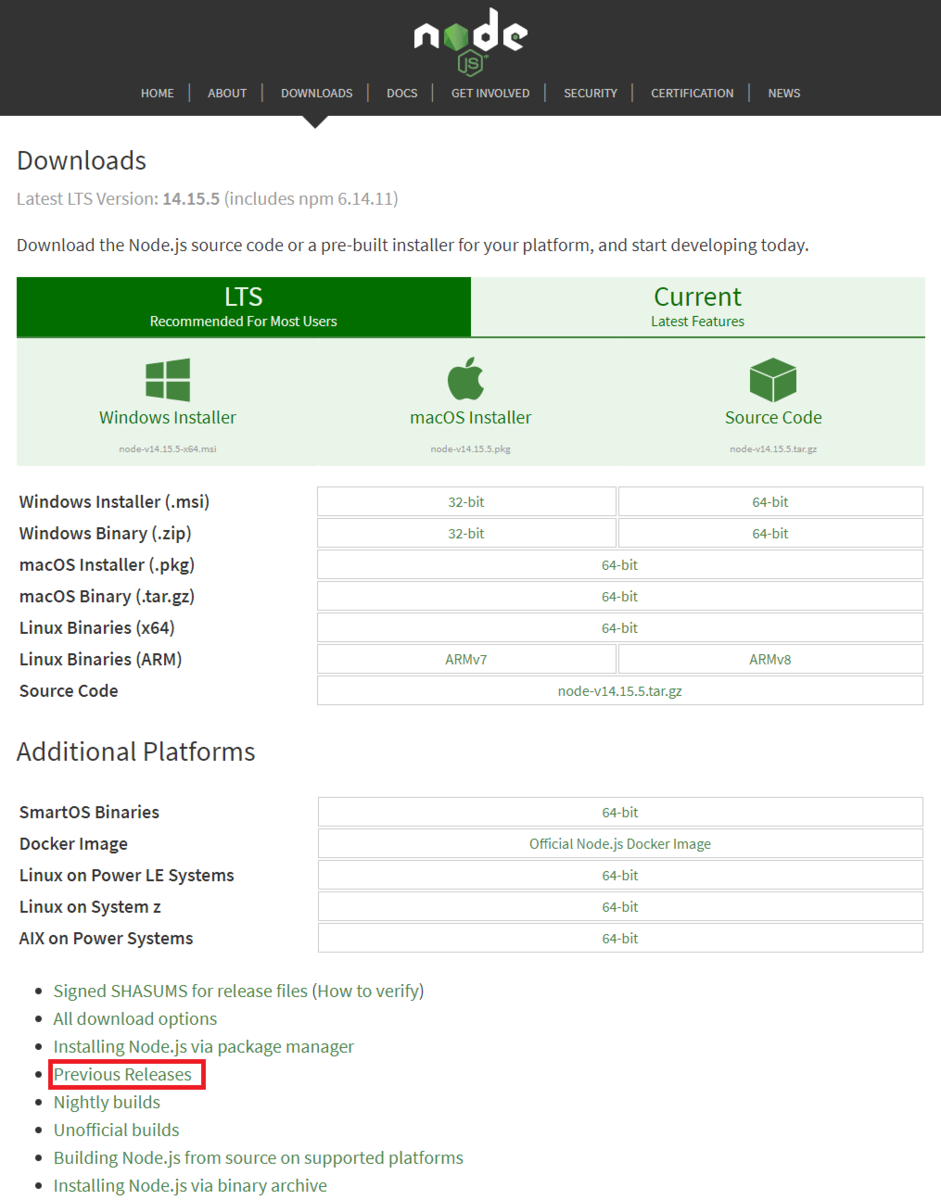Open Official Node.js Docker Image link
Viewport: 941px width, 1200px height.
620,844
